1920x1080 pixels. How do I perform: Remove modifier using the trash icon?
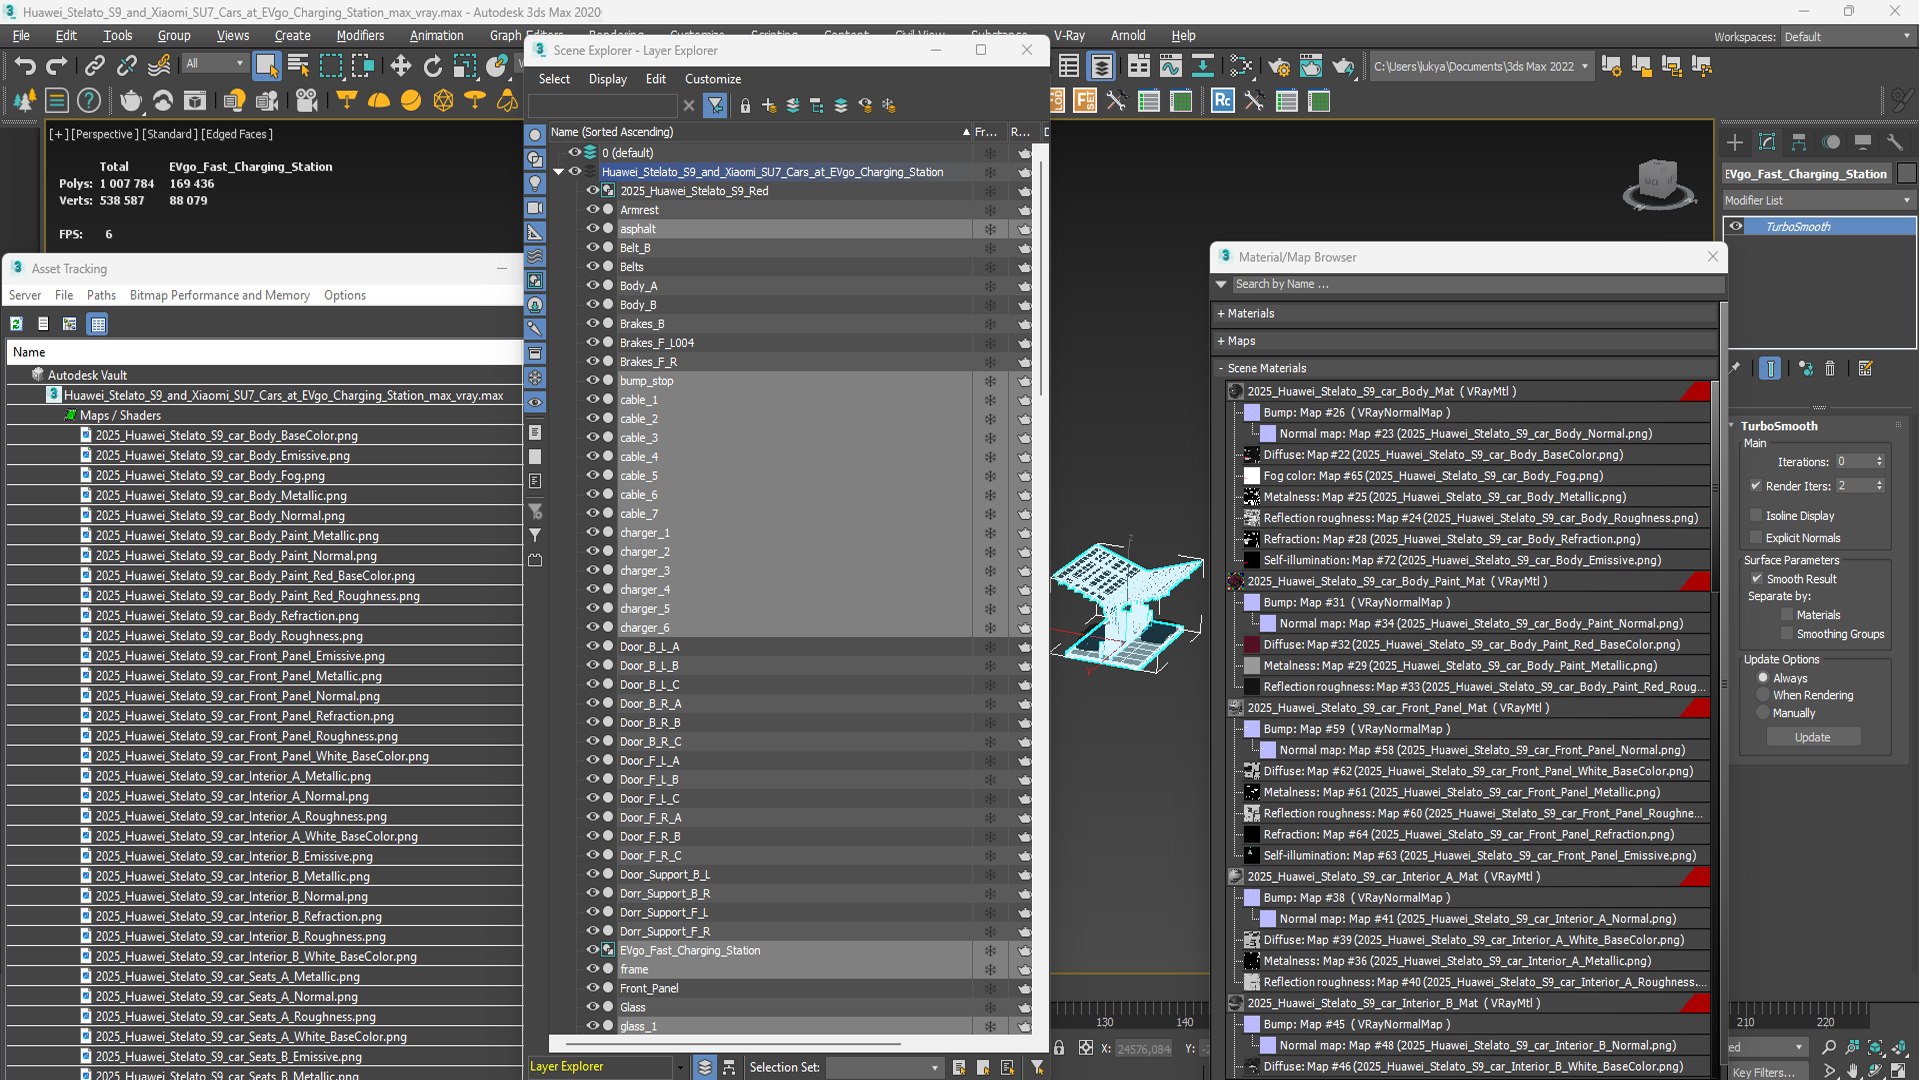click(1830, 369)
